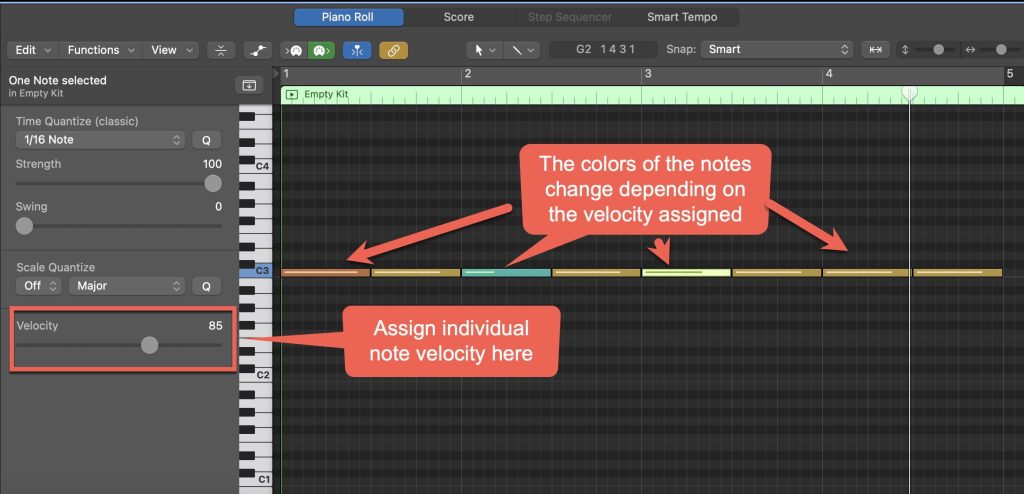Click the horizontal auto zoom icon
1024x494 pixels.
(876, 50)
